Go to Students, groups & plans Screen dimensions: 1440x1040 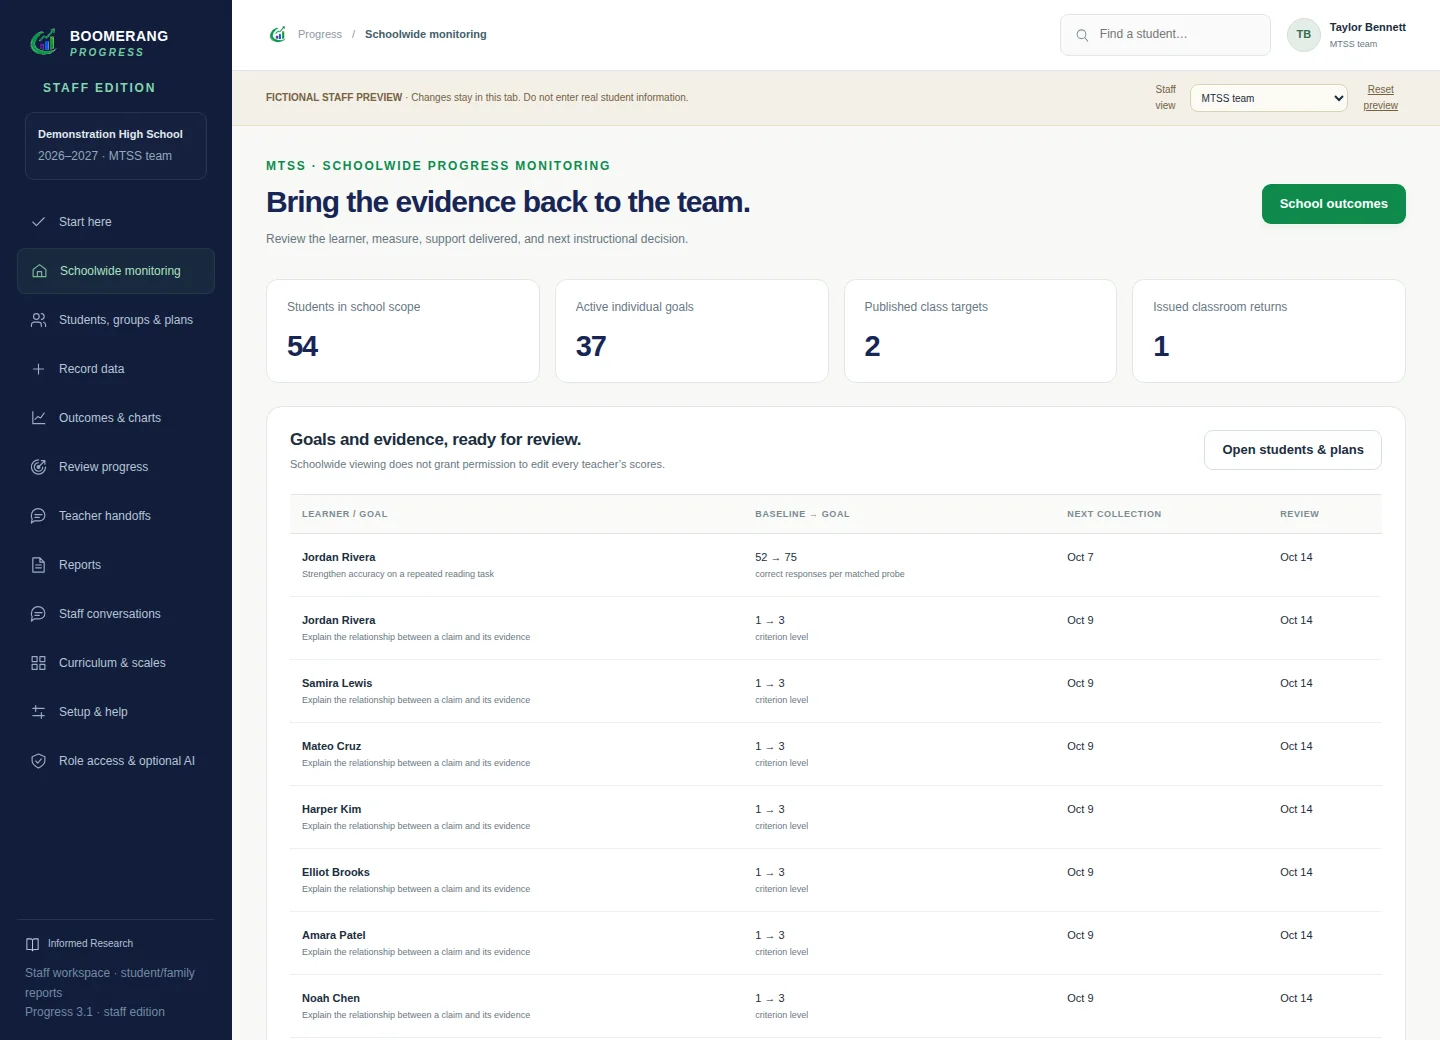[116, 320]
